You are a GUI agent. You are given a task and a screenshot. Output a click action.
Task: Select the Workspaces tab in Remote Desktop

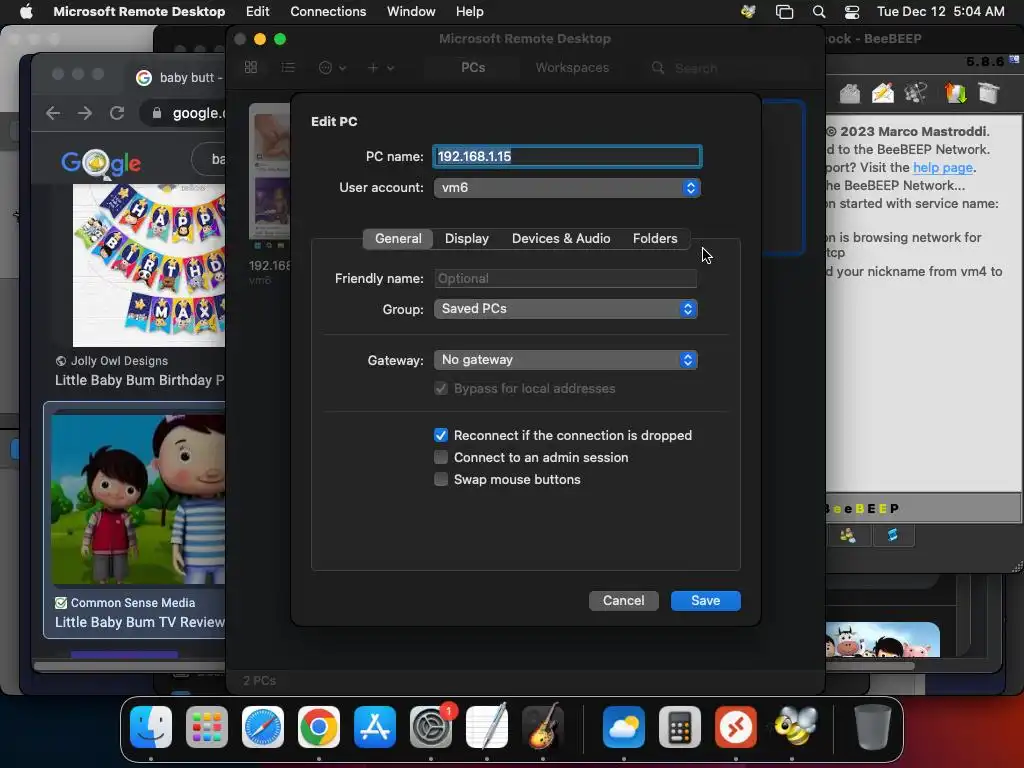pos(572,67)
